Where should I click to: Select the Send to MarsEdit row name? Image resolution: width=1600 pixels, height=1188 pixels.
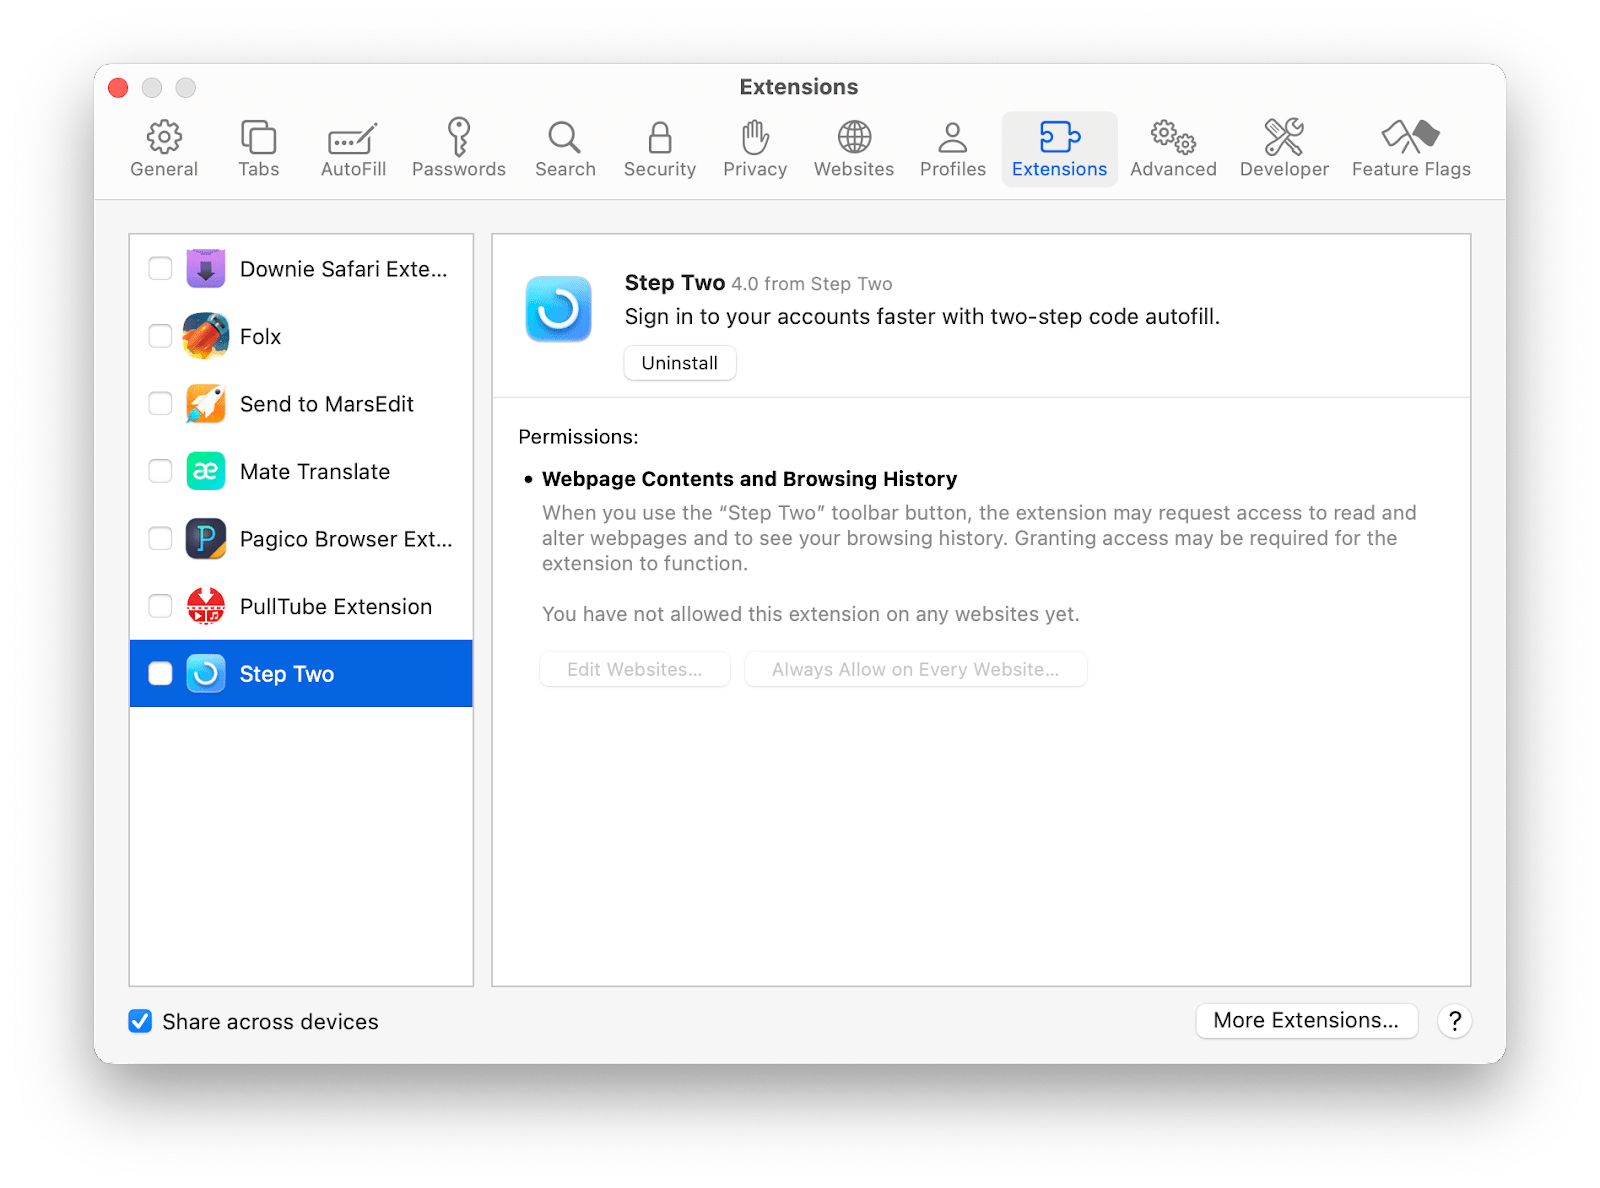327,404
